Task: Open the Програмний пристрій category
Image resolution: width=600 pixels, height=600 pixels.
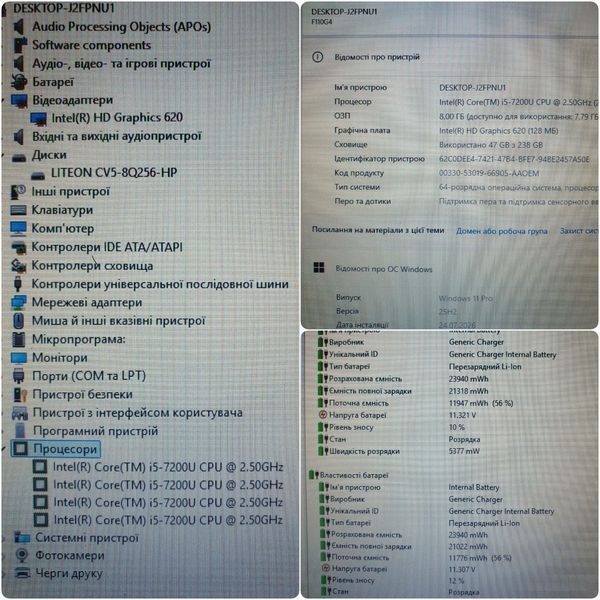Action: pyautogui.click(x=95, y=431)
